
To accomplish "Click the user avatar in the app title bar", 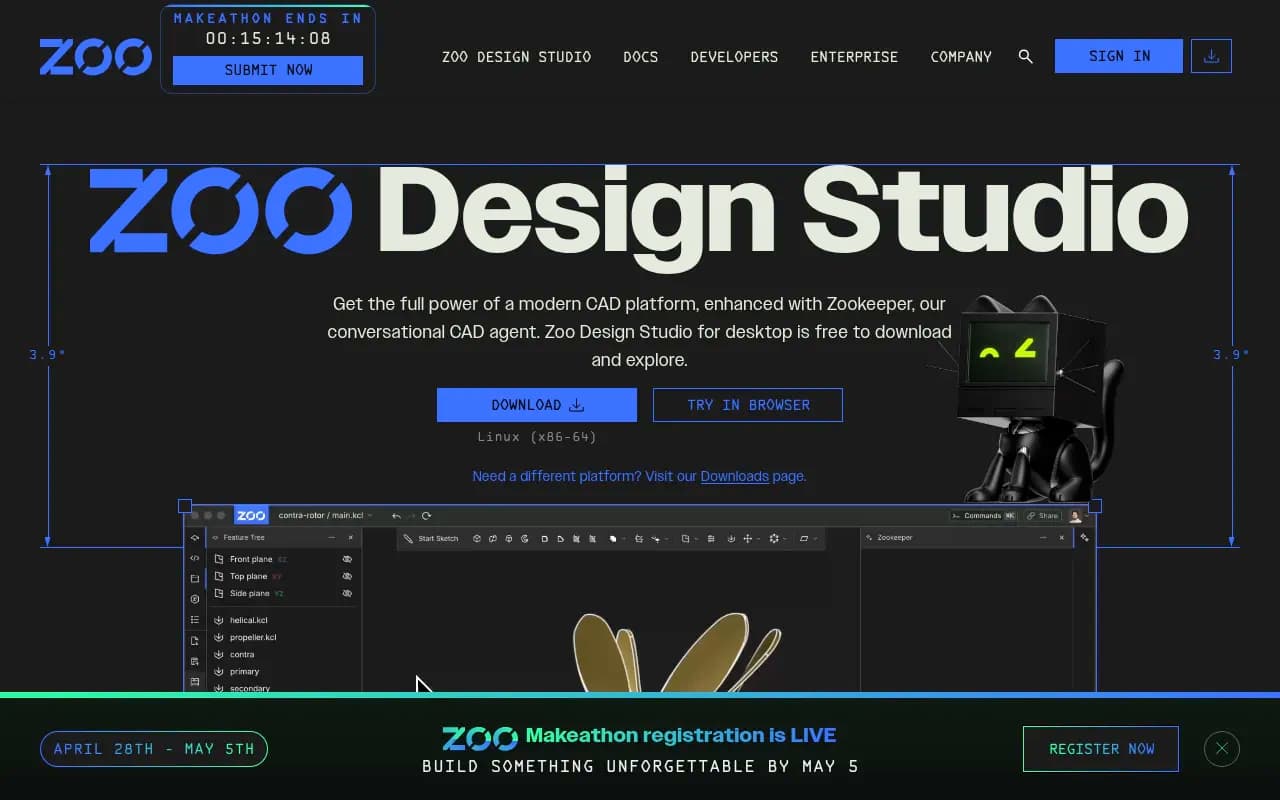I will click(x=1076, y=516).
